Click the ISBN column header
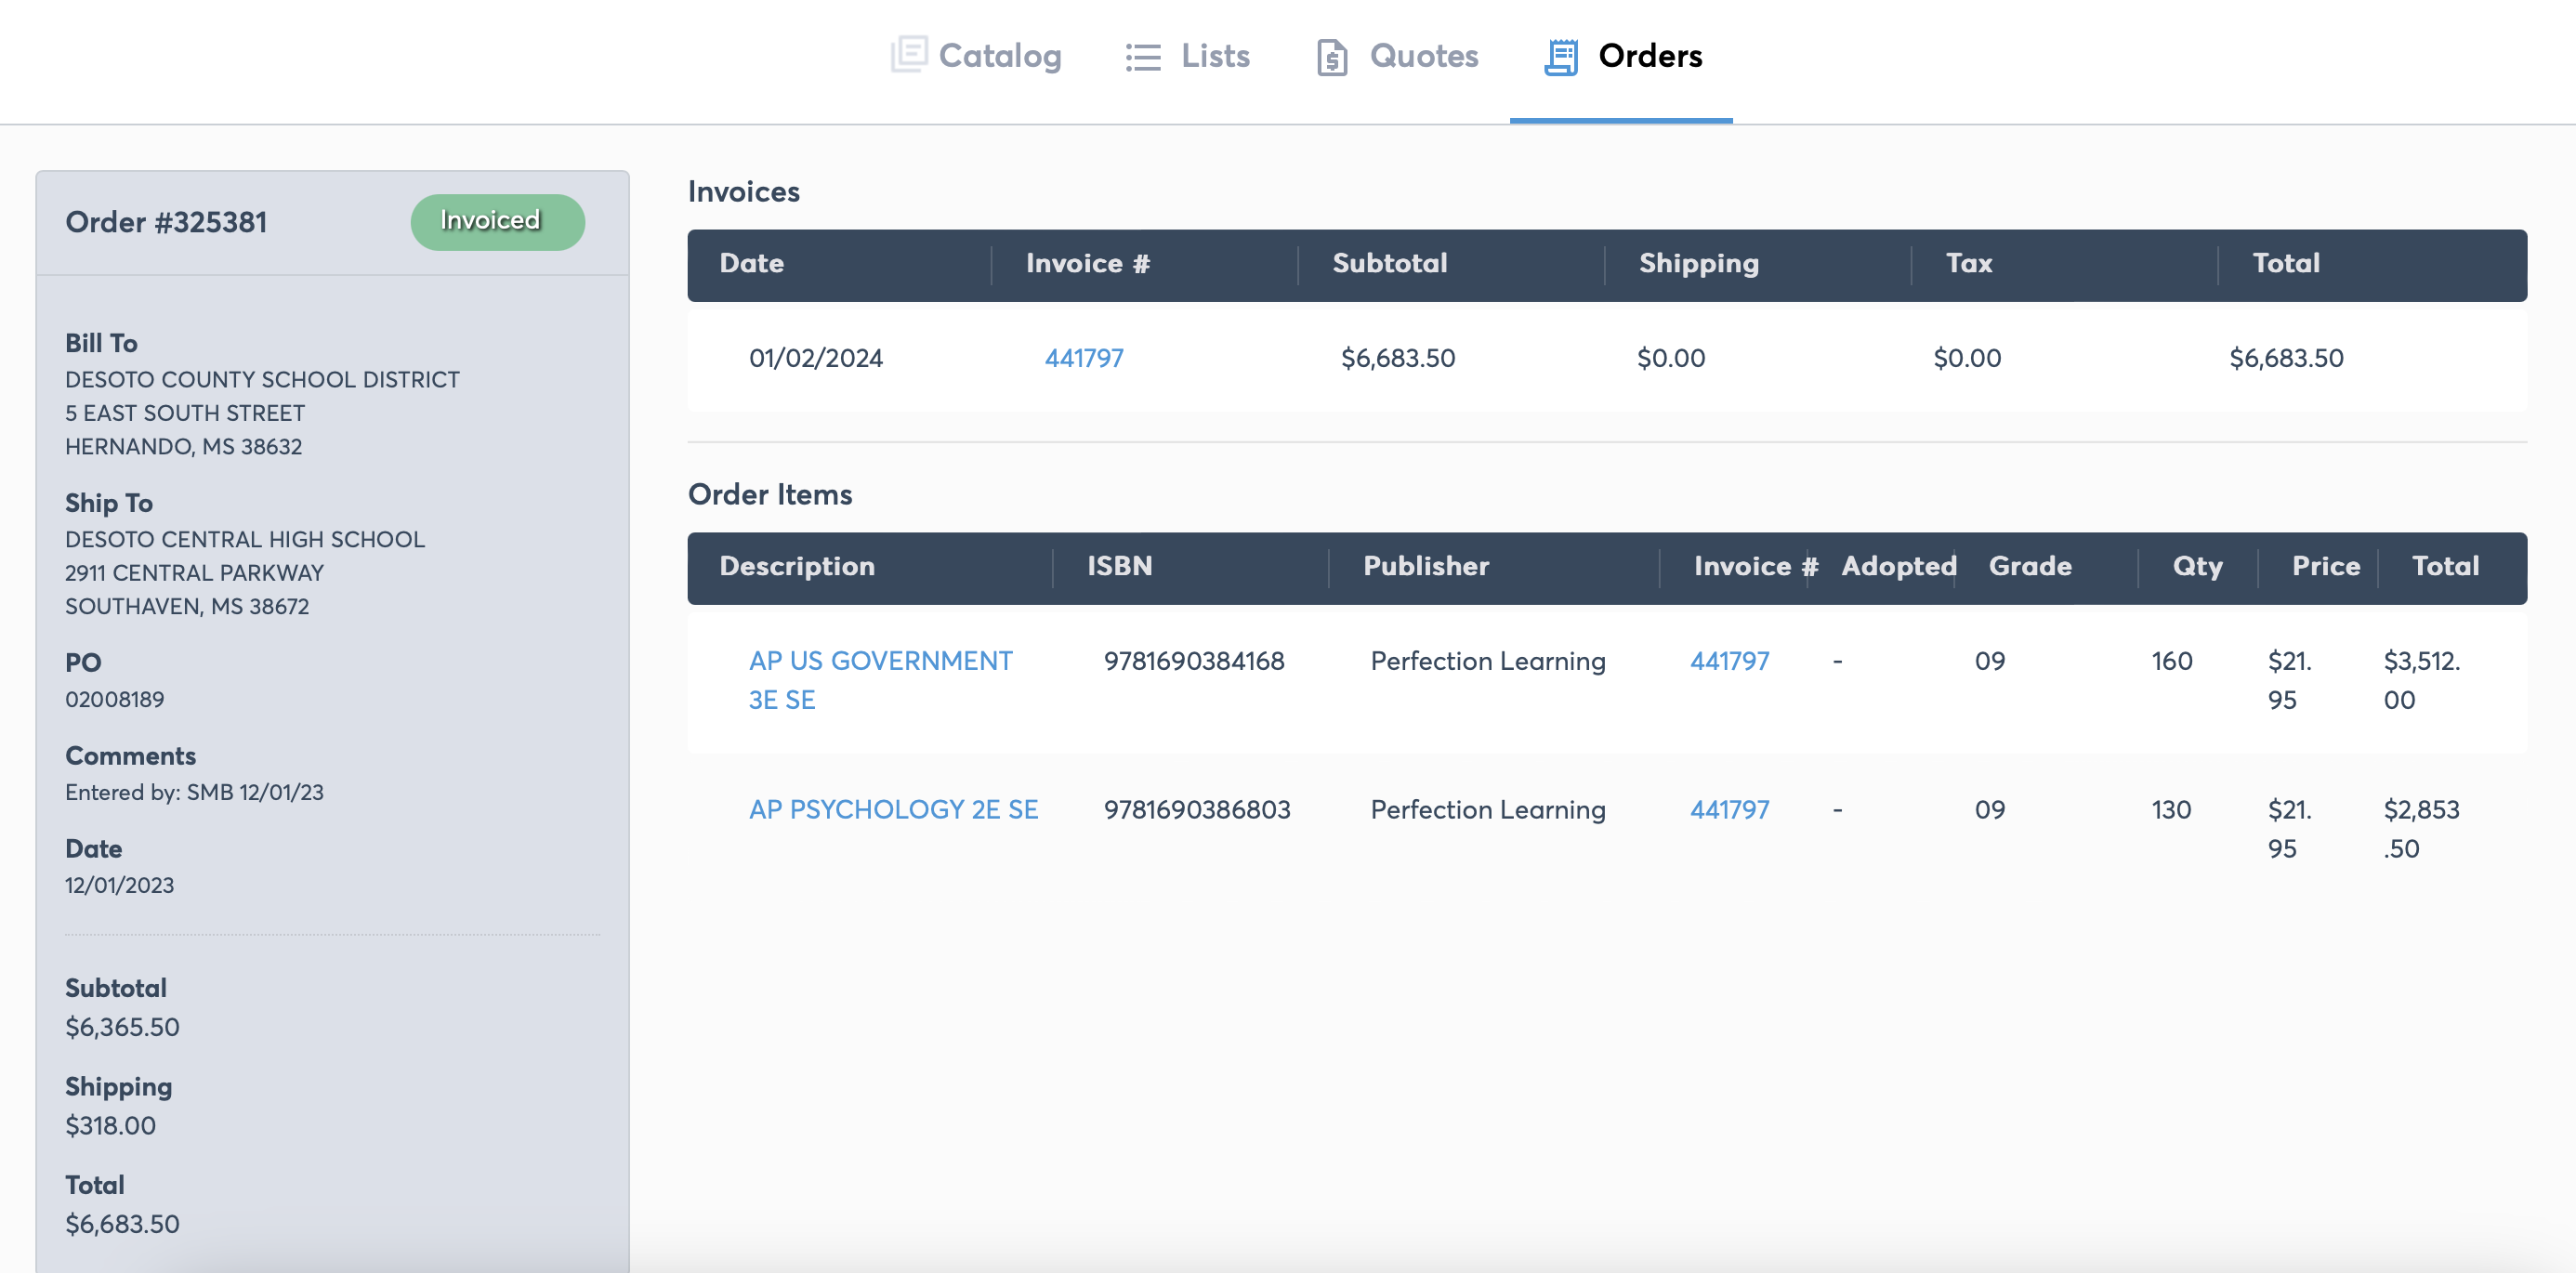Image resolution: width=2576 pixels, height=1273 pixels. 1120,567
